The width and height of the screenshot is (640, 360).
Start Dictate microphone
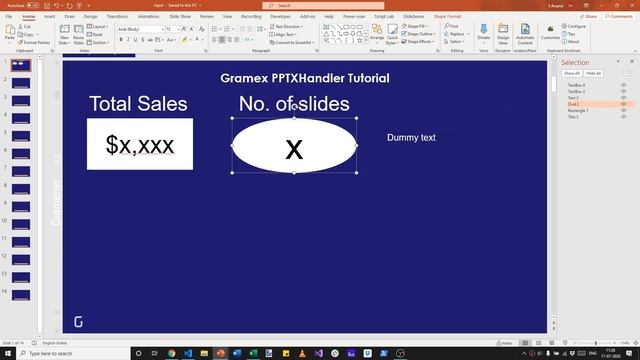point(484,31)
